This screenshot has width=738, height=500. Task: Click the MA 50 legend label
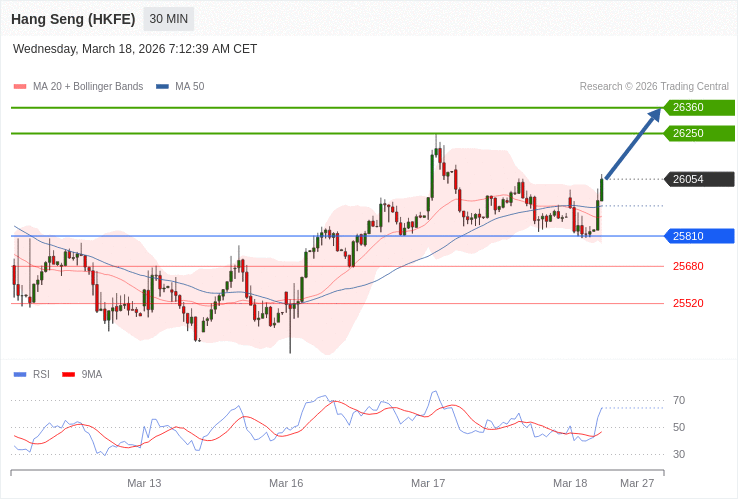point(190,87)
